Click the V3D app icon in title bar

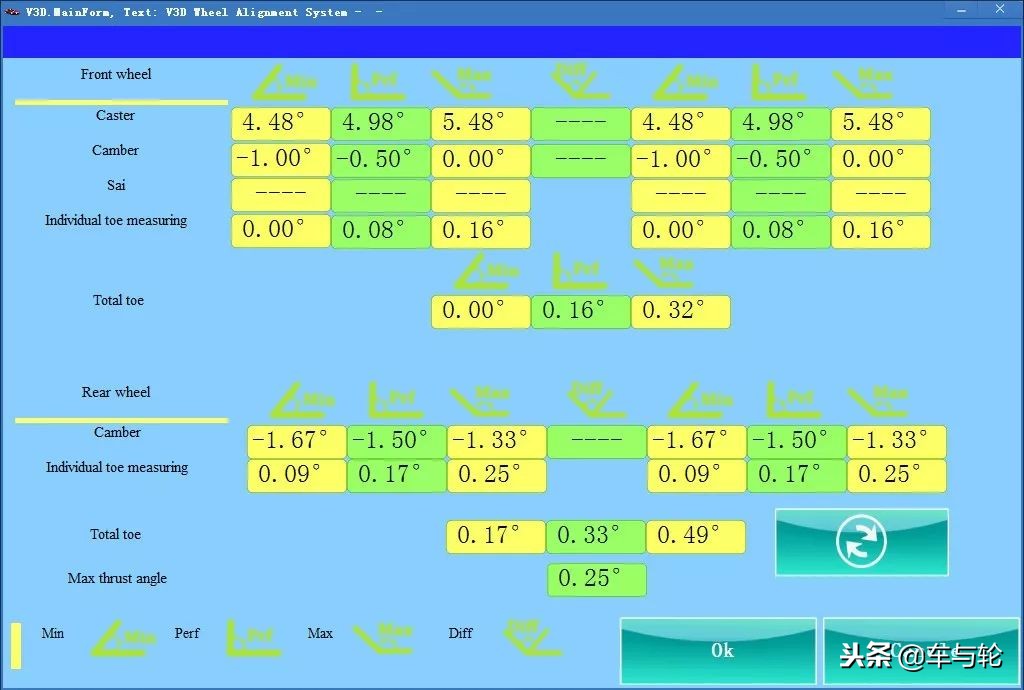tap(12, 12)
